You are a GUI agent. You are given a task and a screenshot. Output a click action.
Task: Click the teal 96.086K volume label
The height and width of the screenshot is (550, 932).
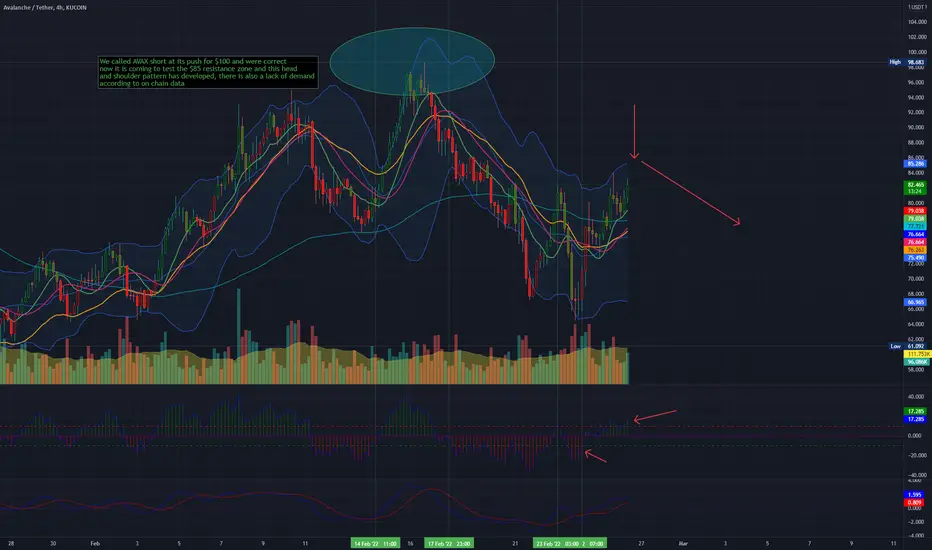click(915, 362)
